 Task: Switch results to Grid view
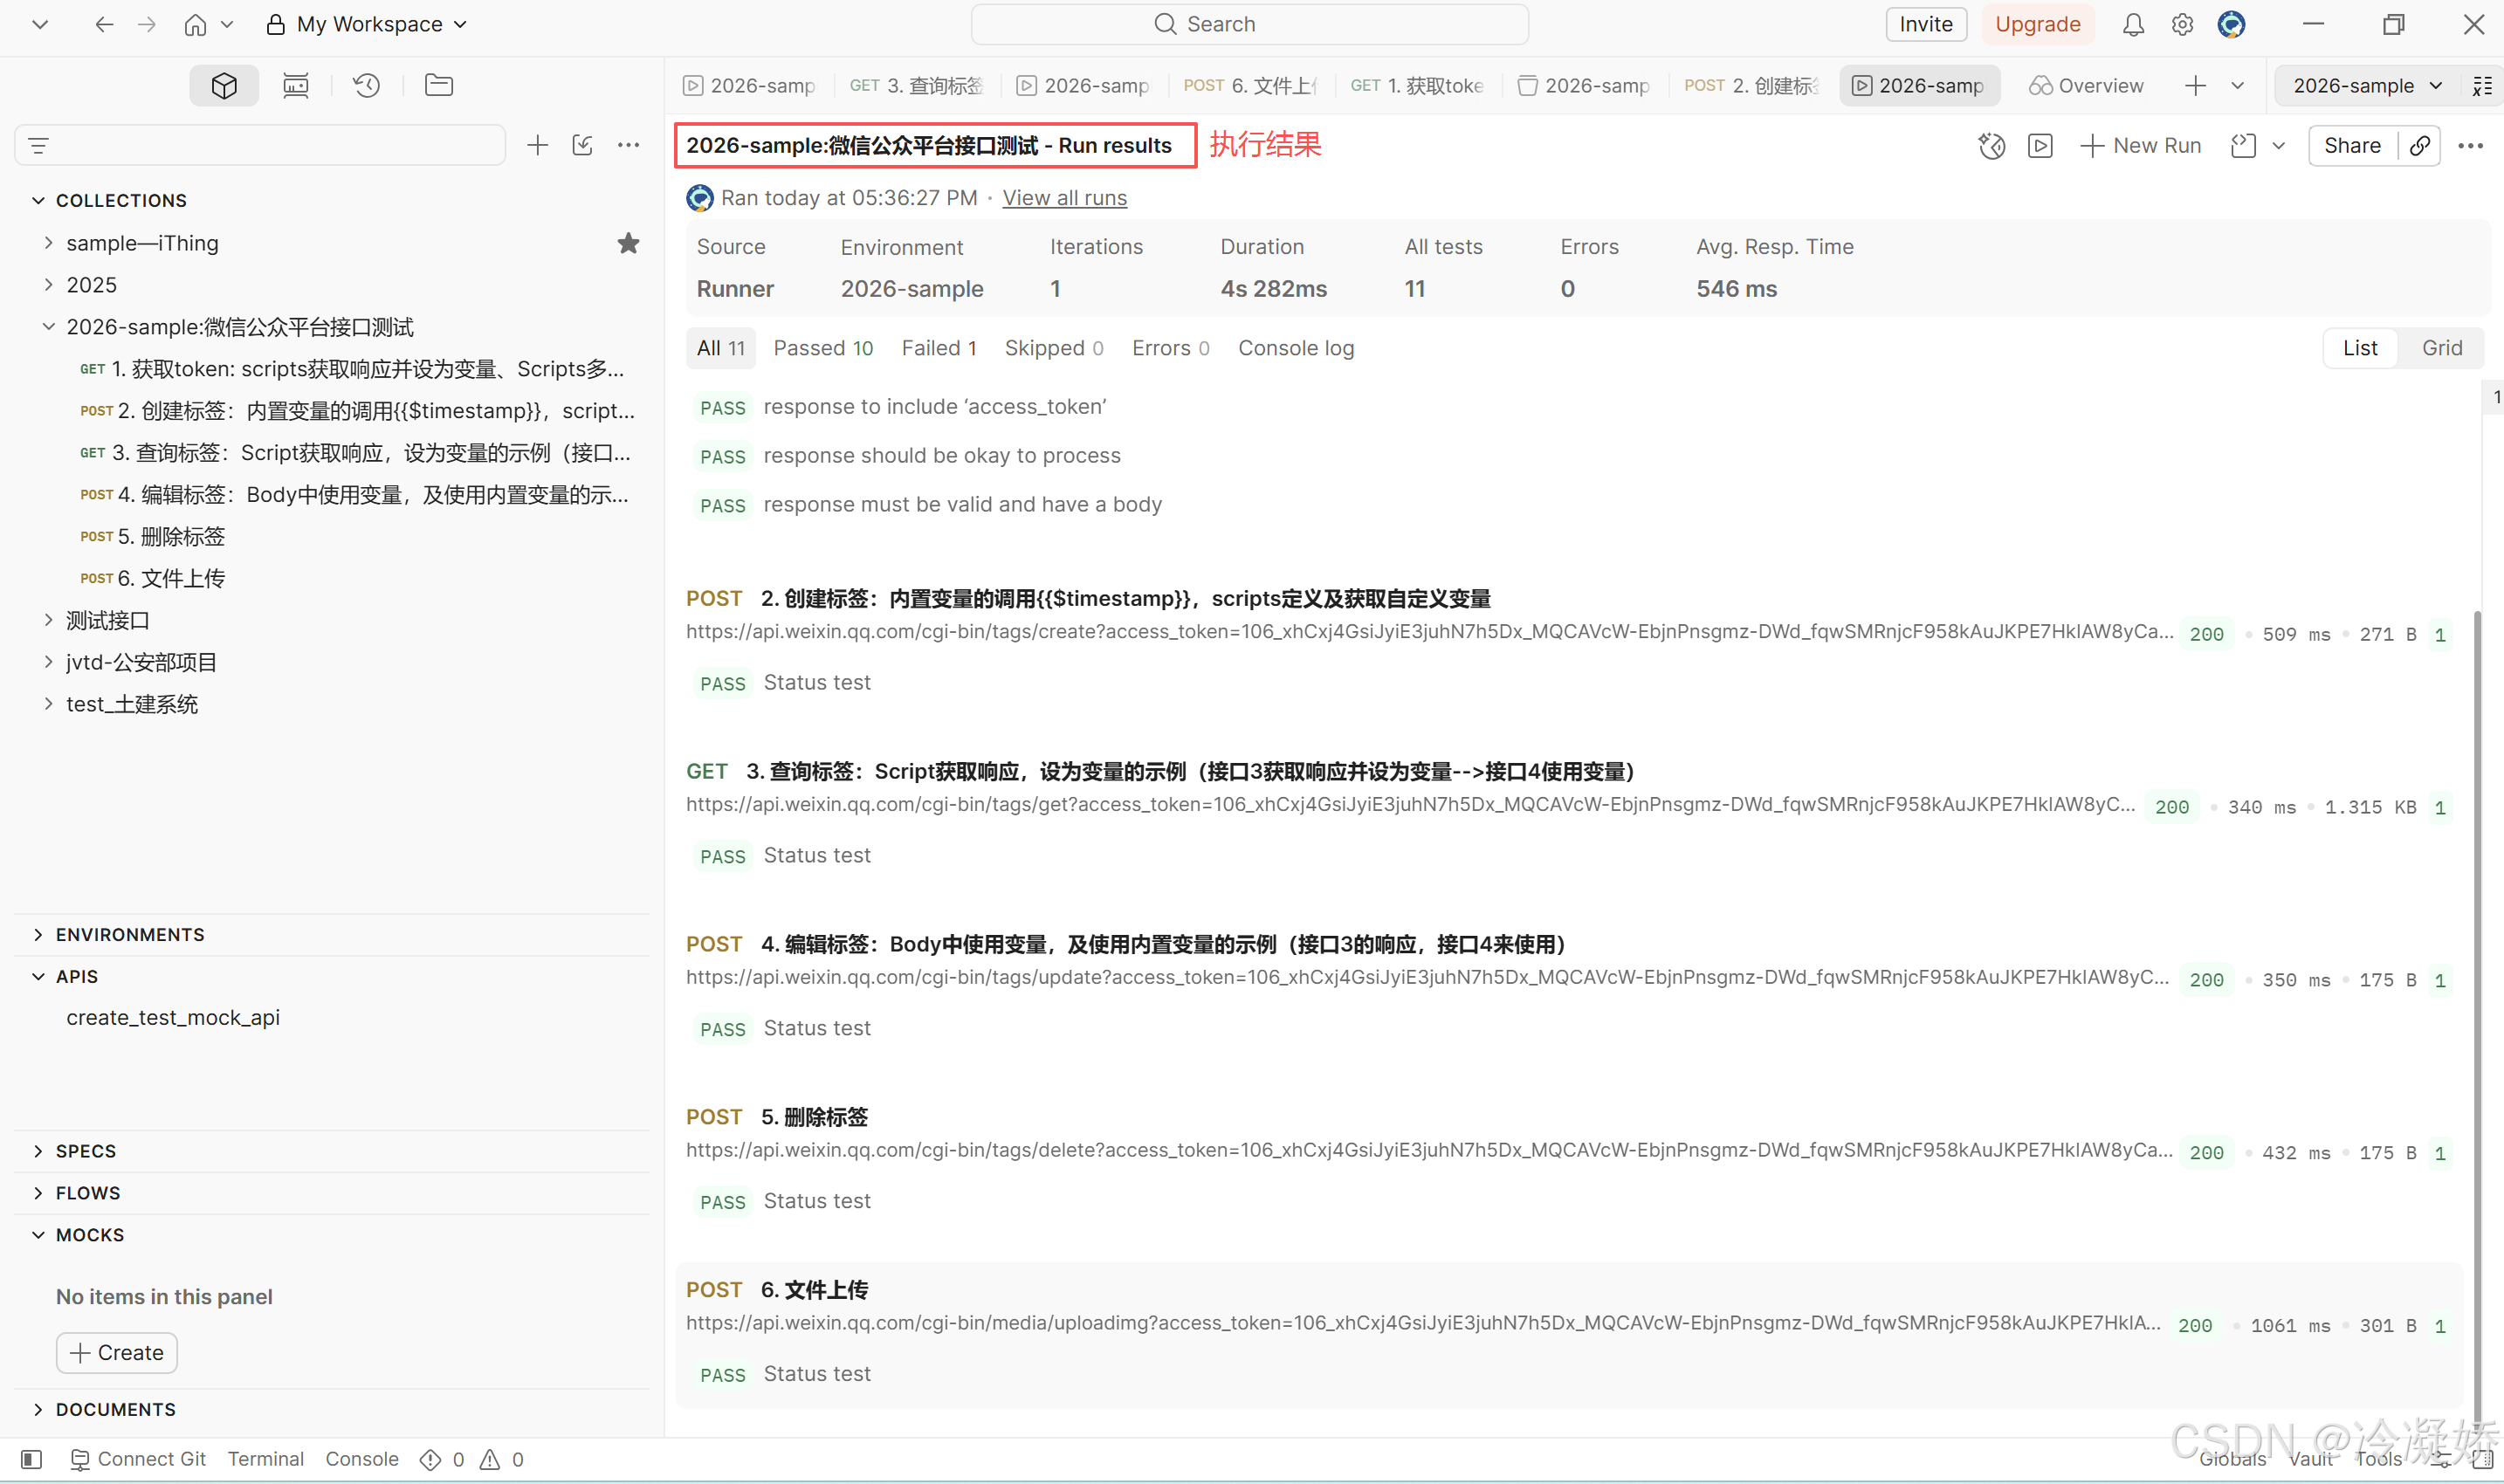(x=2442, y=348)
